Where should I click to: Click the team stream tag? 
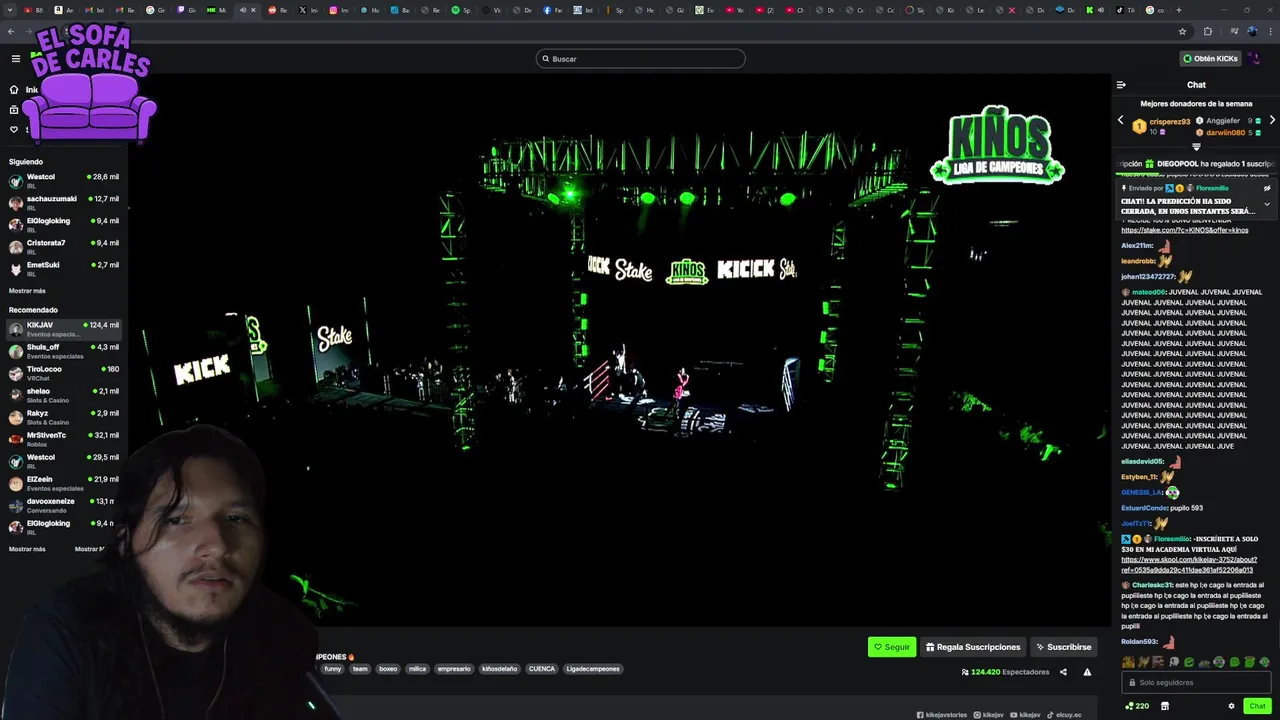360,669
